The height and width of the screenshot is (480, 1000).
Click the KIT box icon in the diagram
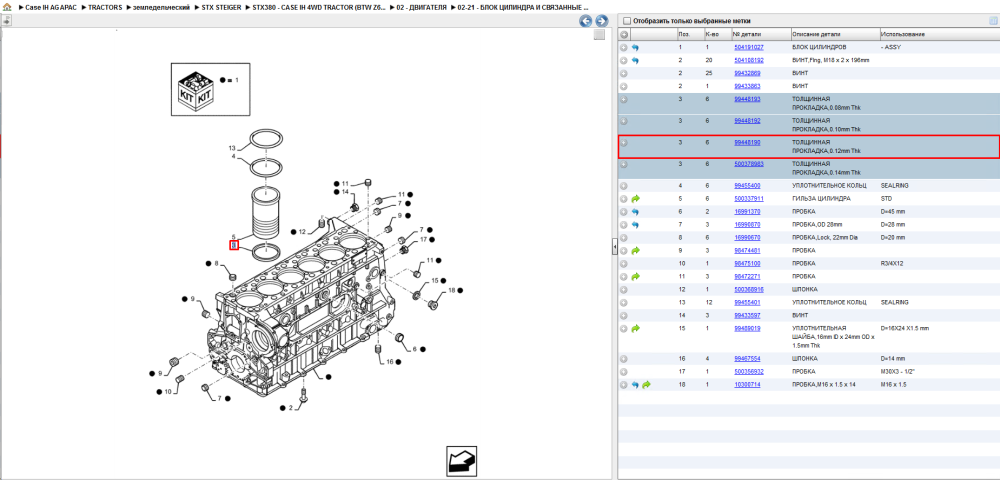coord(195,90)
